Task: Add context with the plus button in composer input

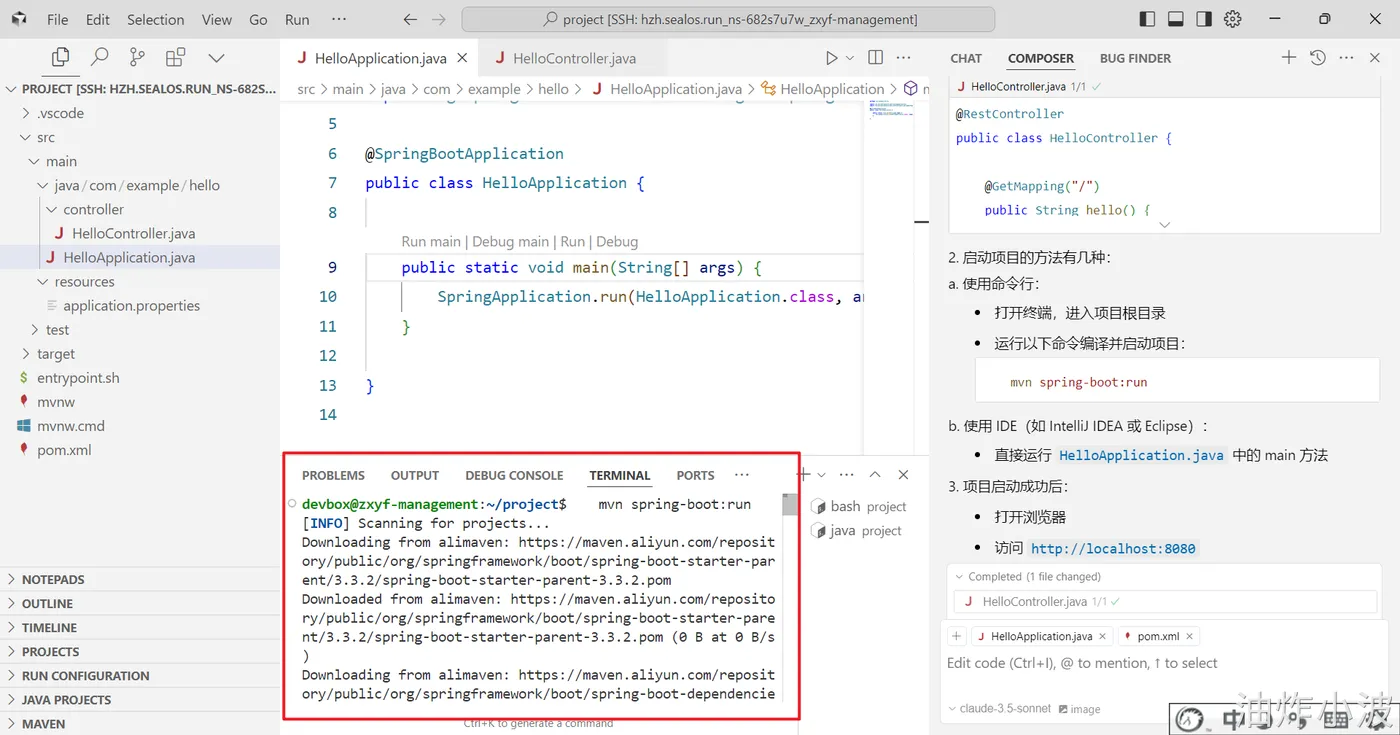Action: pyautogui.click(x=957, y=636)
